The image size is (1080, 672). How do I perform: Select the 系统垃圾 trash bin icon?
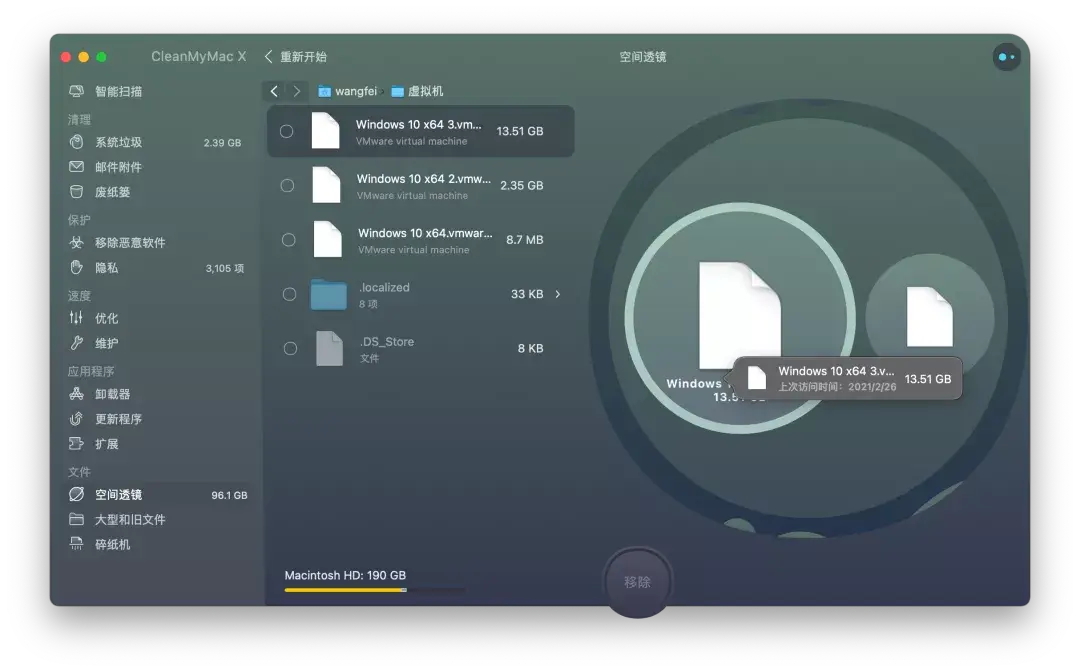pyautogui.click(x=76, y=142)
